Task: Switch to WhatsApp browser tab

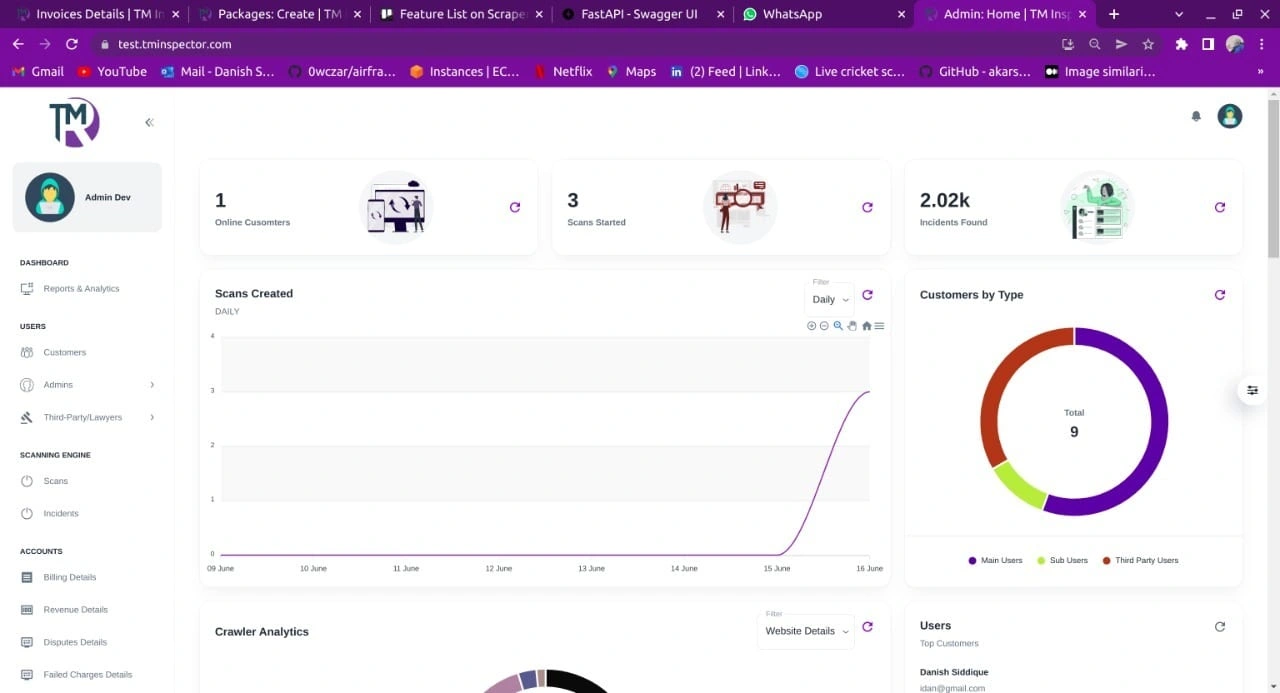Action: (823, 14)
